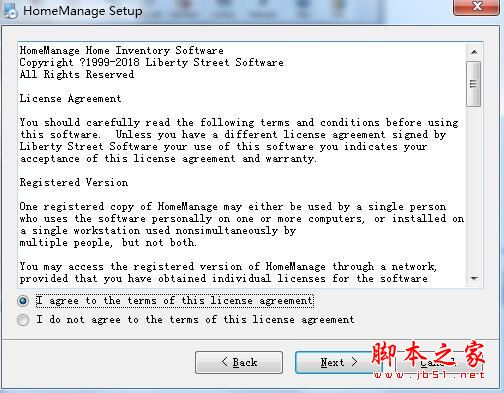
Task: Click the "License Agreement" heading in the text box
Action: [x=70, y=99]
